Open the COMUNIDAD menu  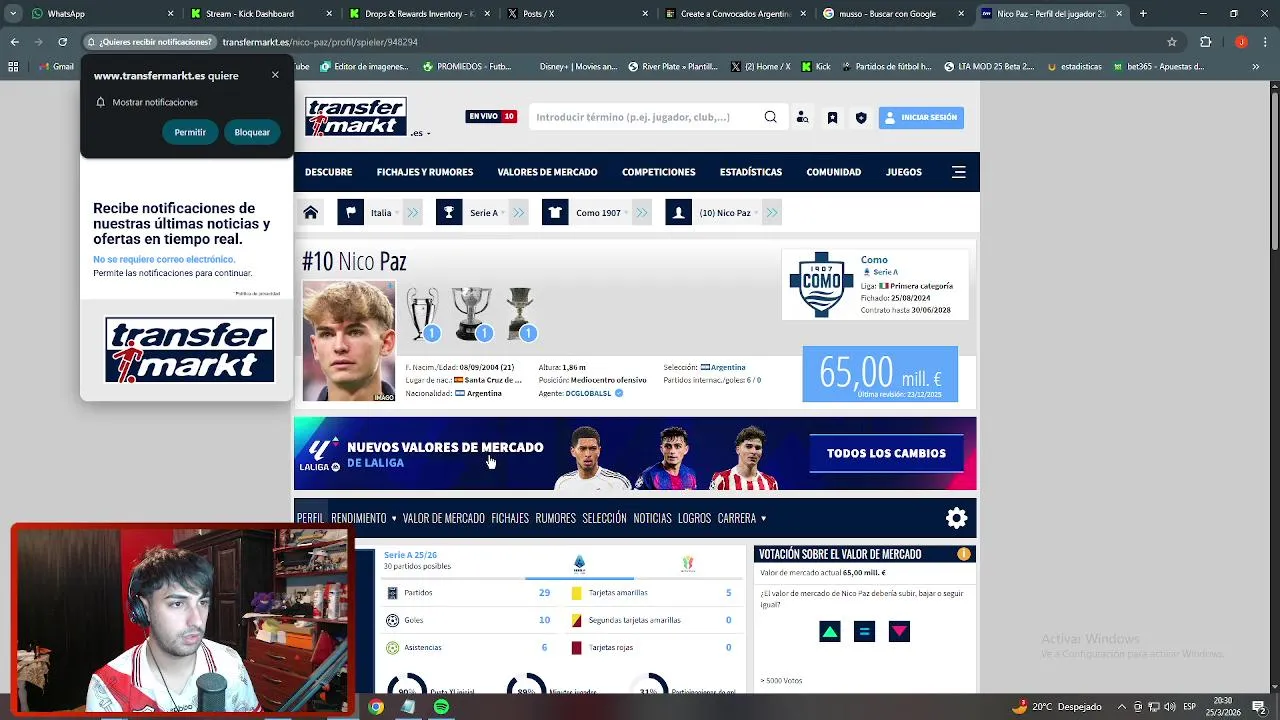(x=834, y=172)
